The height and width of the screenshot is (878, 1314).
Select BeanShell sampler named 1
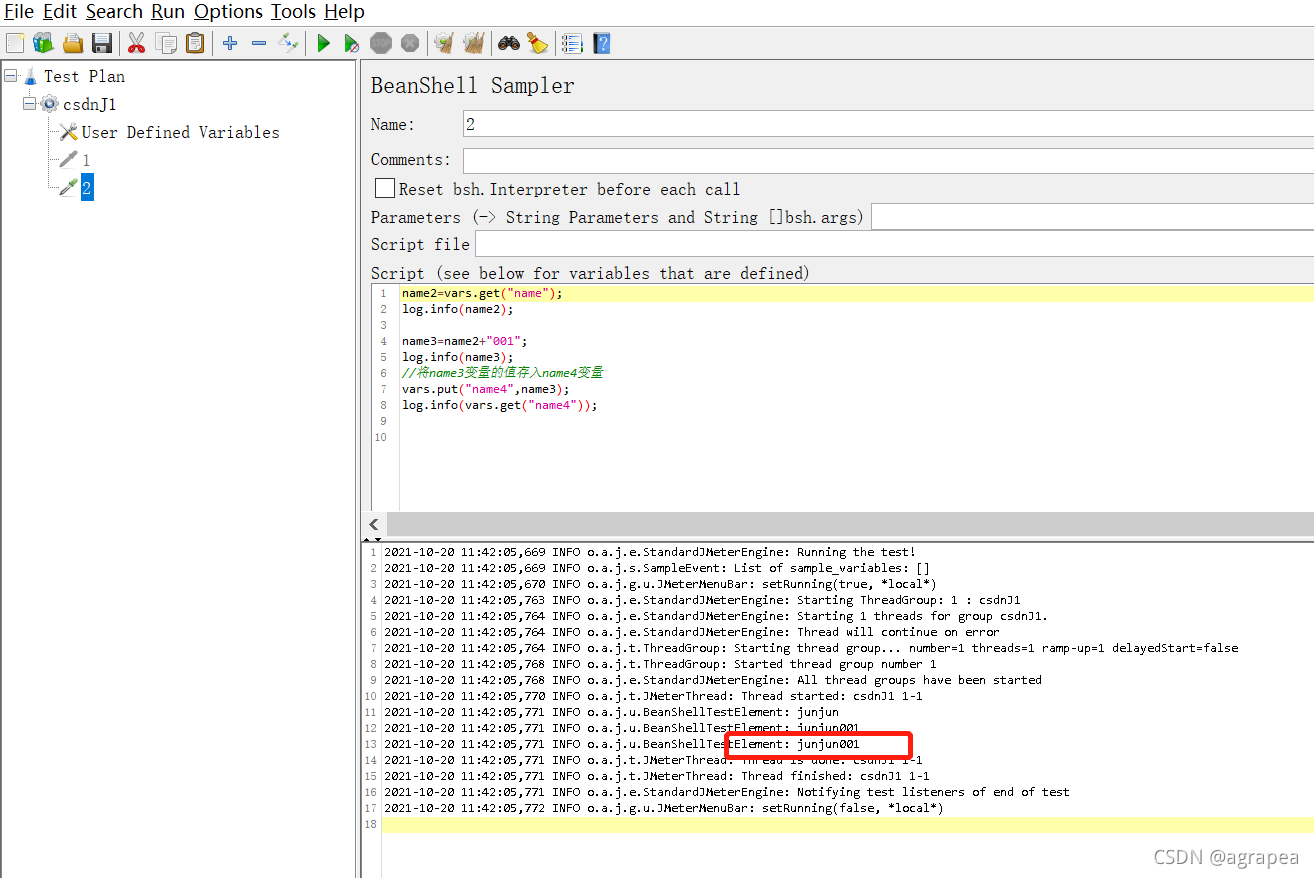86,160
